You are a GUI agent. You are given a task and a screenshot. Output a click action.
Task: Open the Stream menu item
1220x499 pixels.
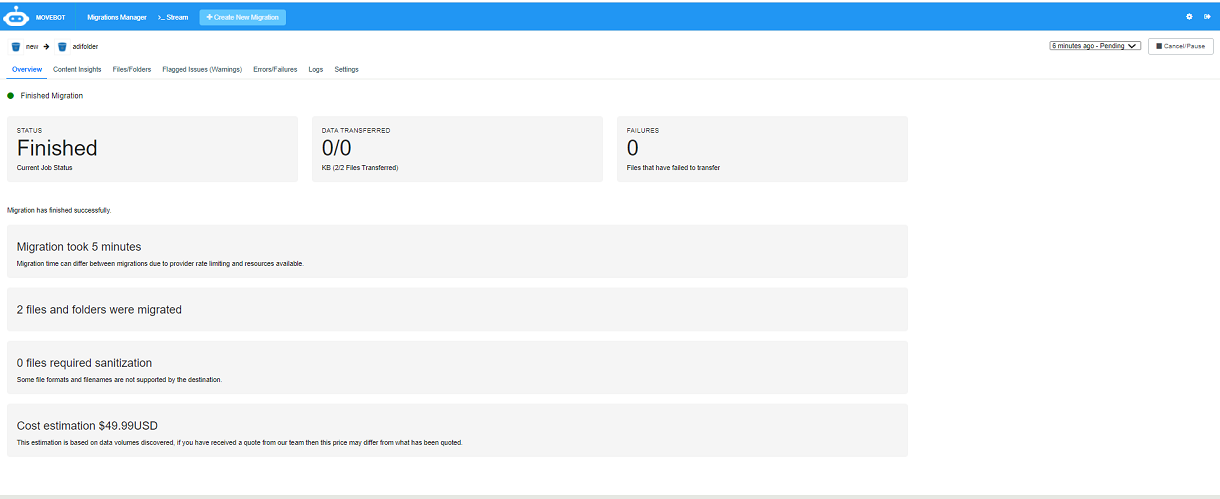(x=173, y=17)
